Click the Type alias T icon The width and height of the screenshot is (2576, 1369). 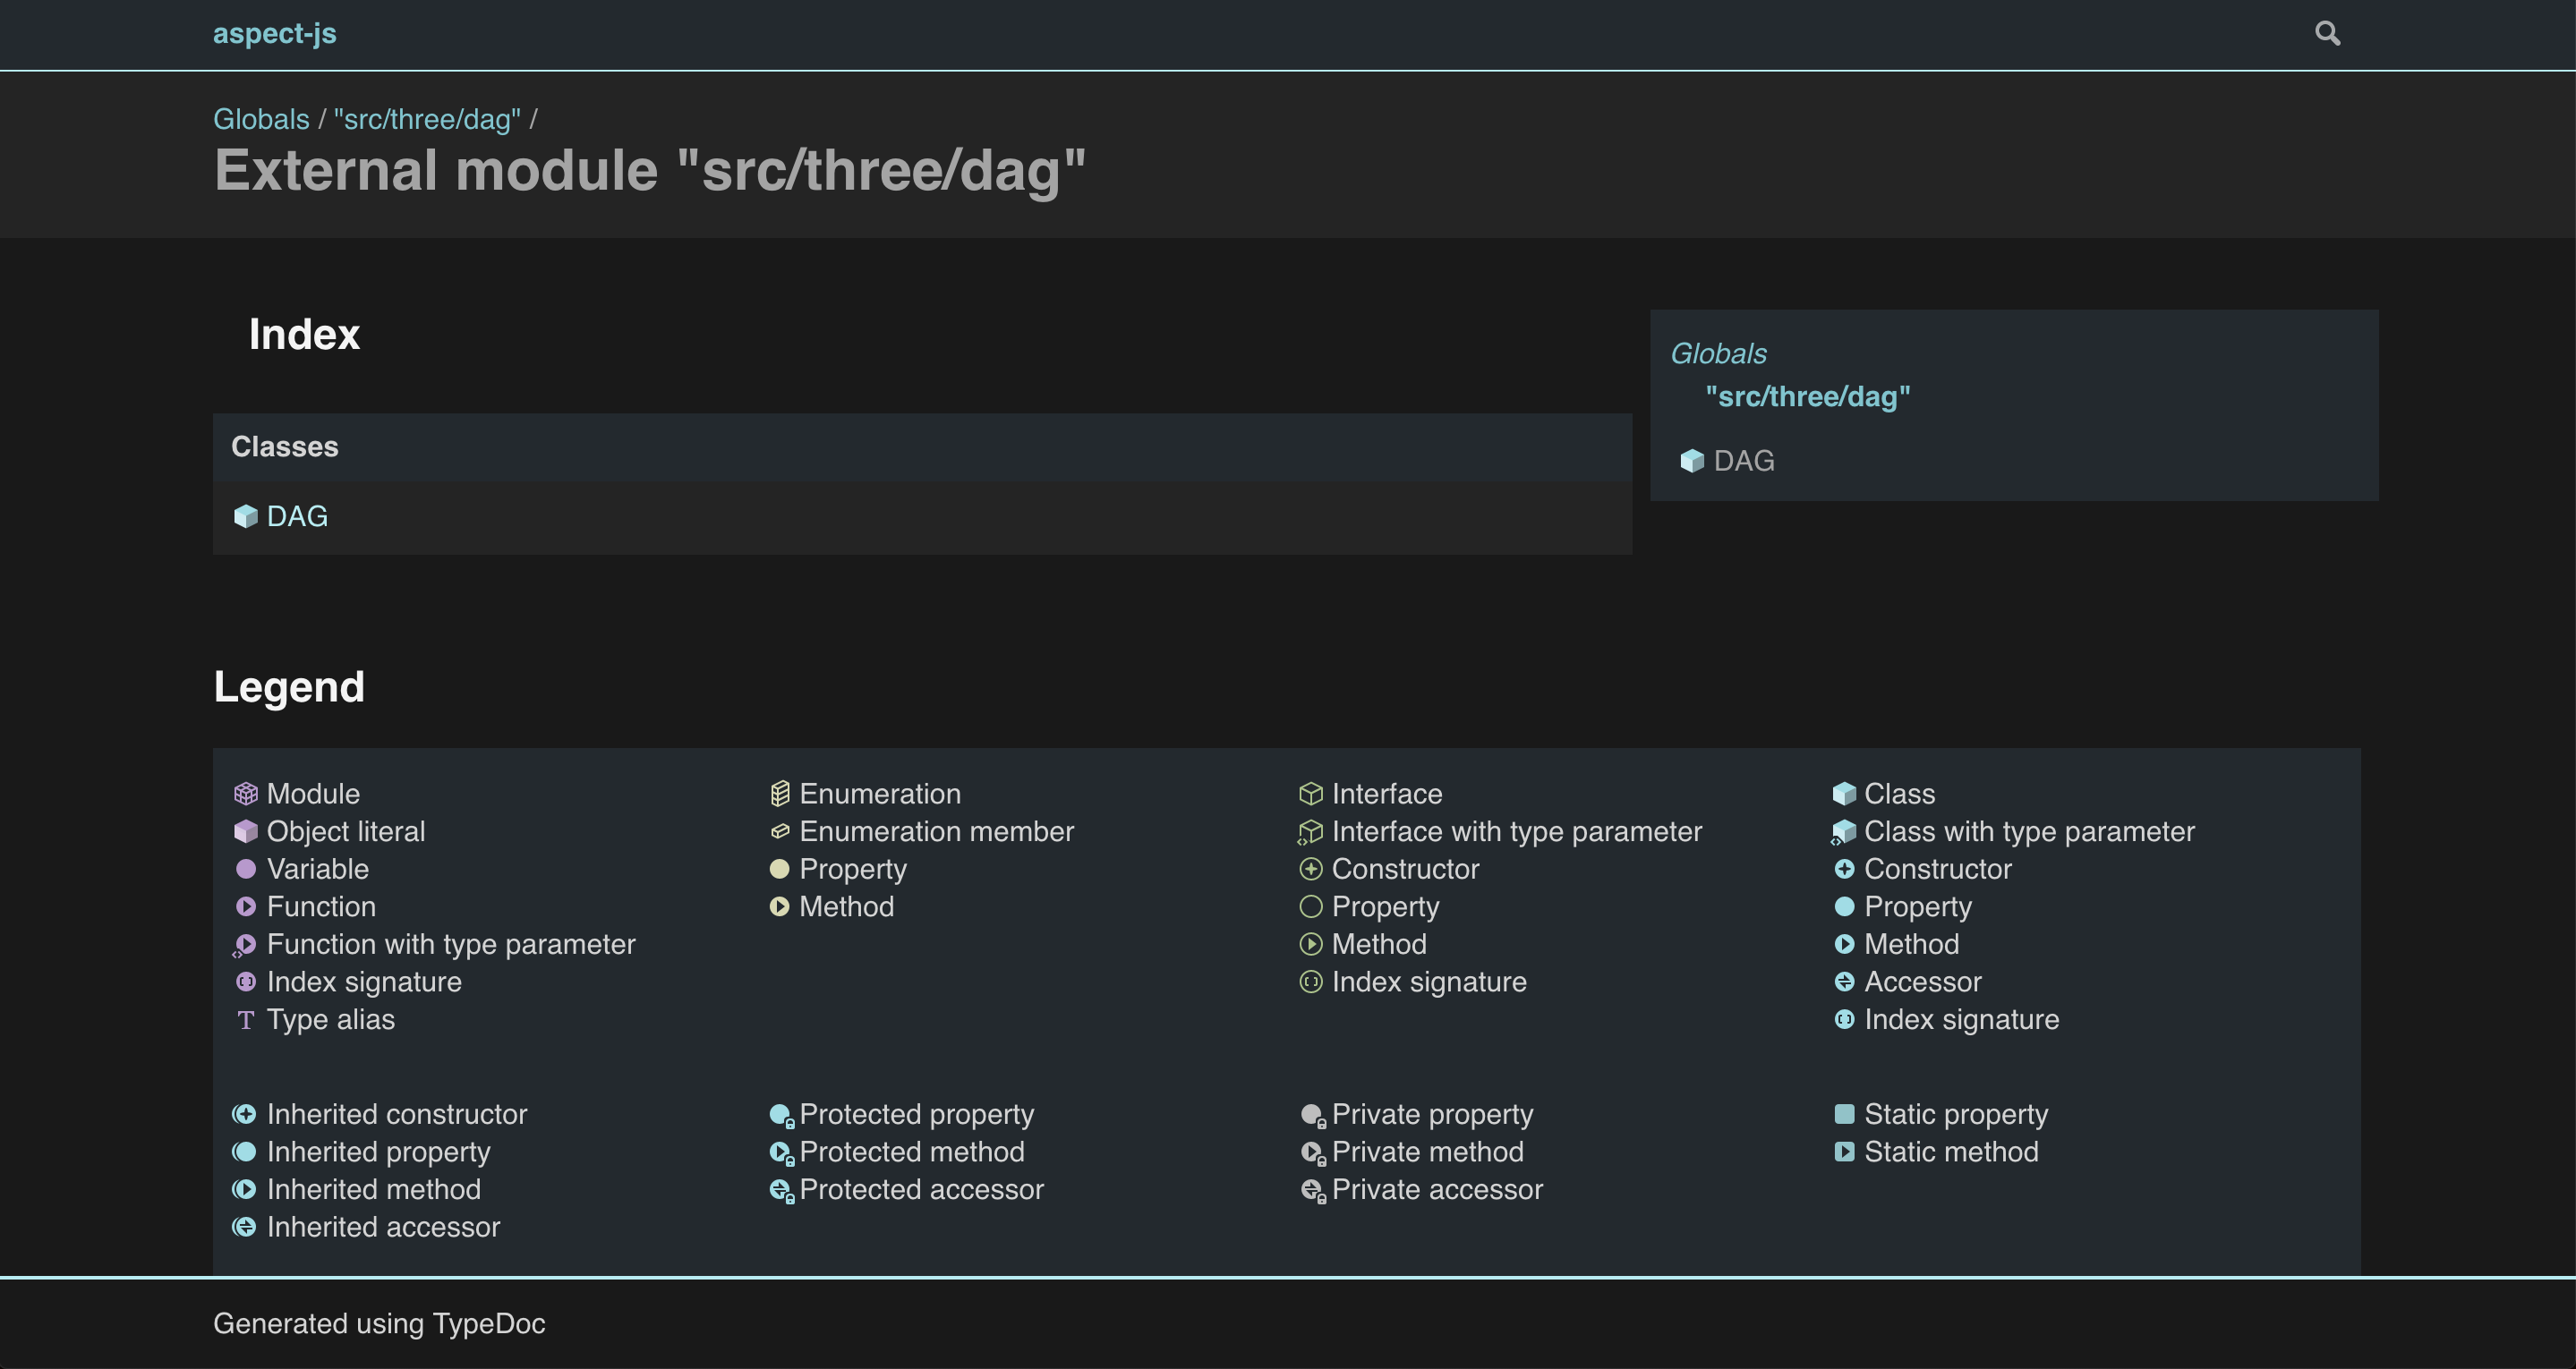pyautogui.click(x=245, y=1020)
